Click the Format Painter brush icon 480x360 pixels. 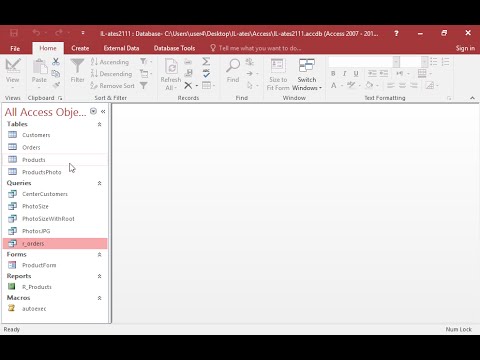pyautogui.click(x=56, y=85)
